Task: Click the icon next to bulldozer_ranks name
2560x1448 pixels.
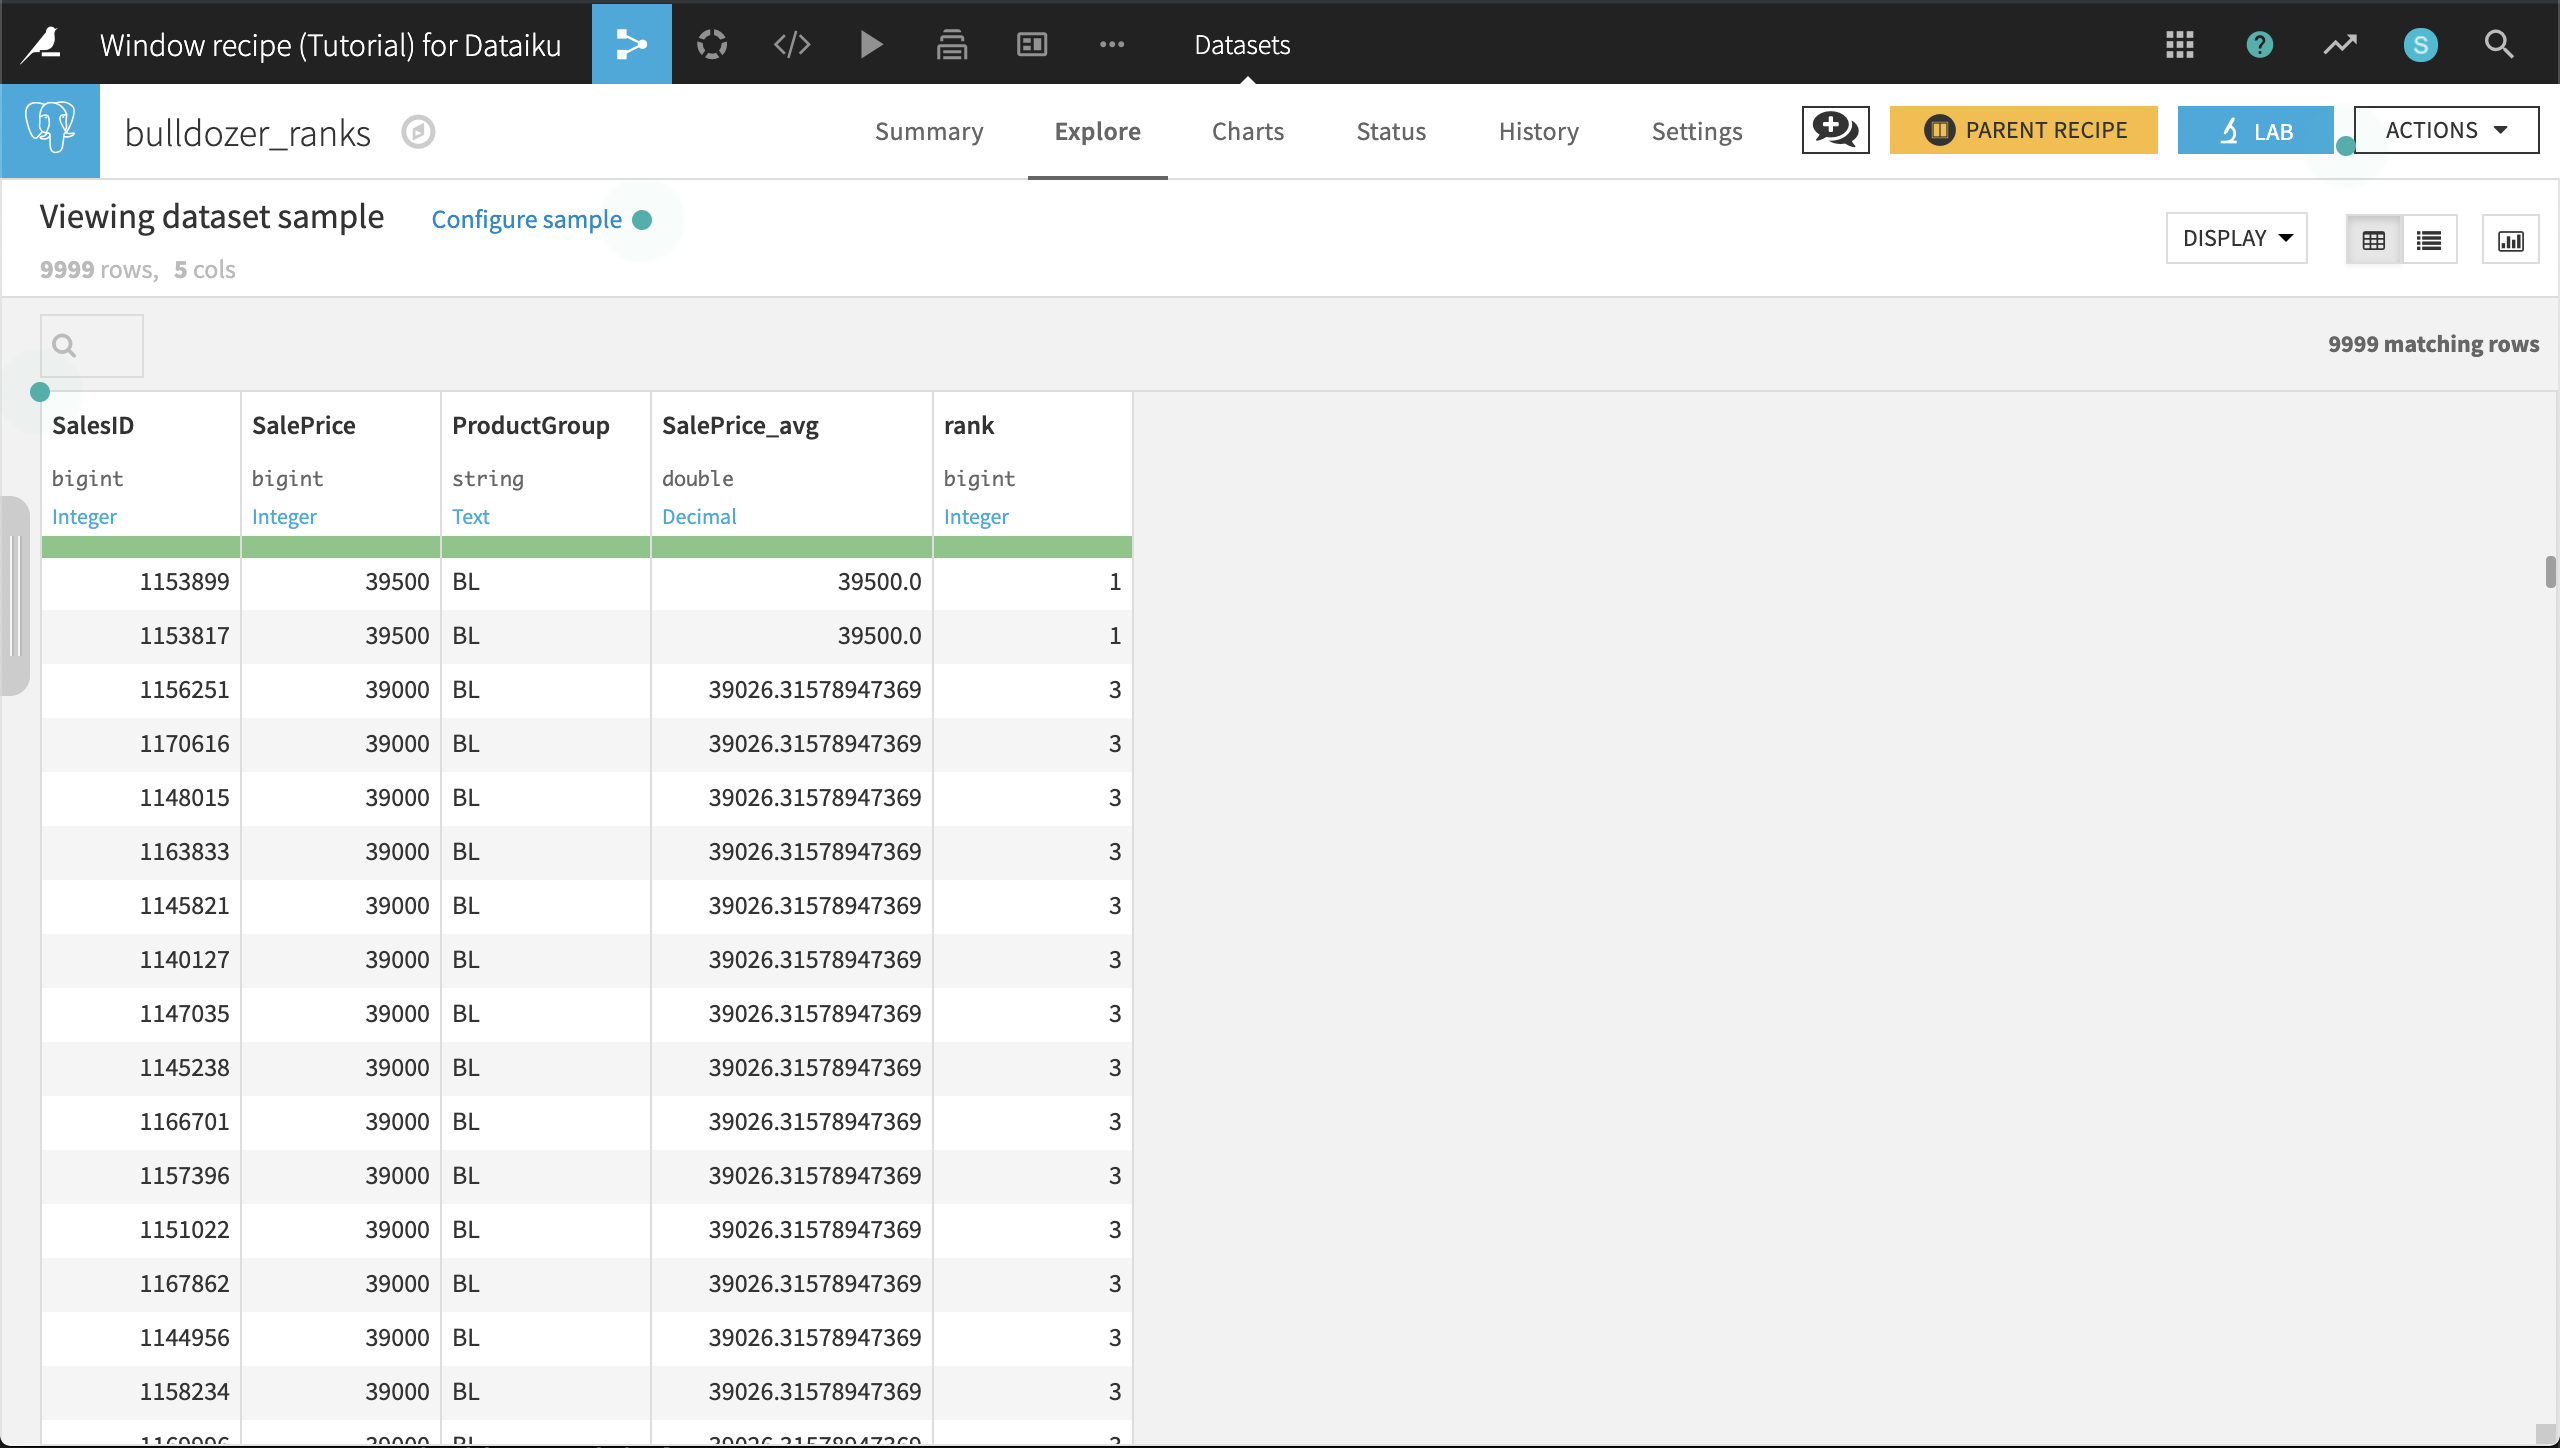Action: coord(418,132)
